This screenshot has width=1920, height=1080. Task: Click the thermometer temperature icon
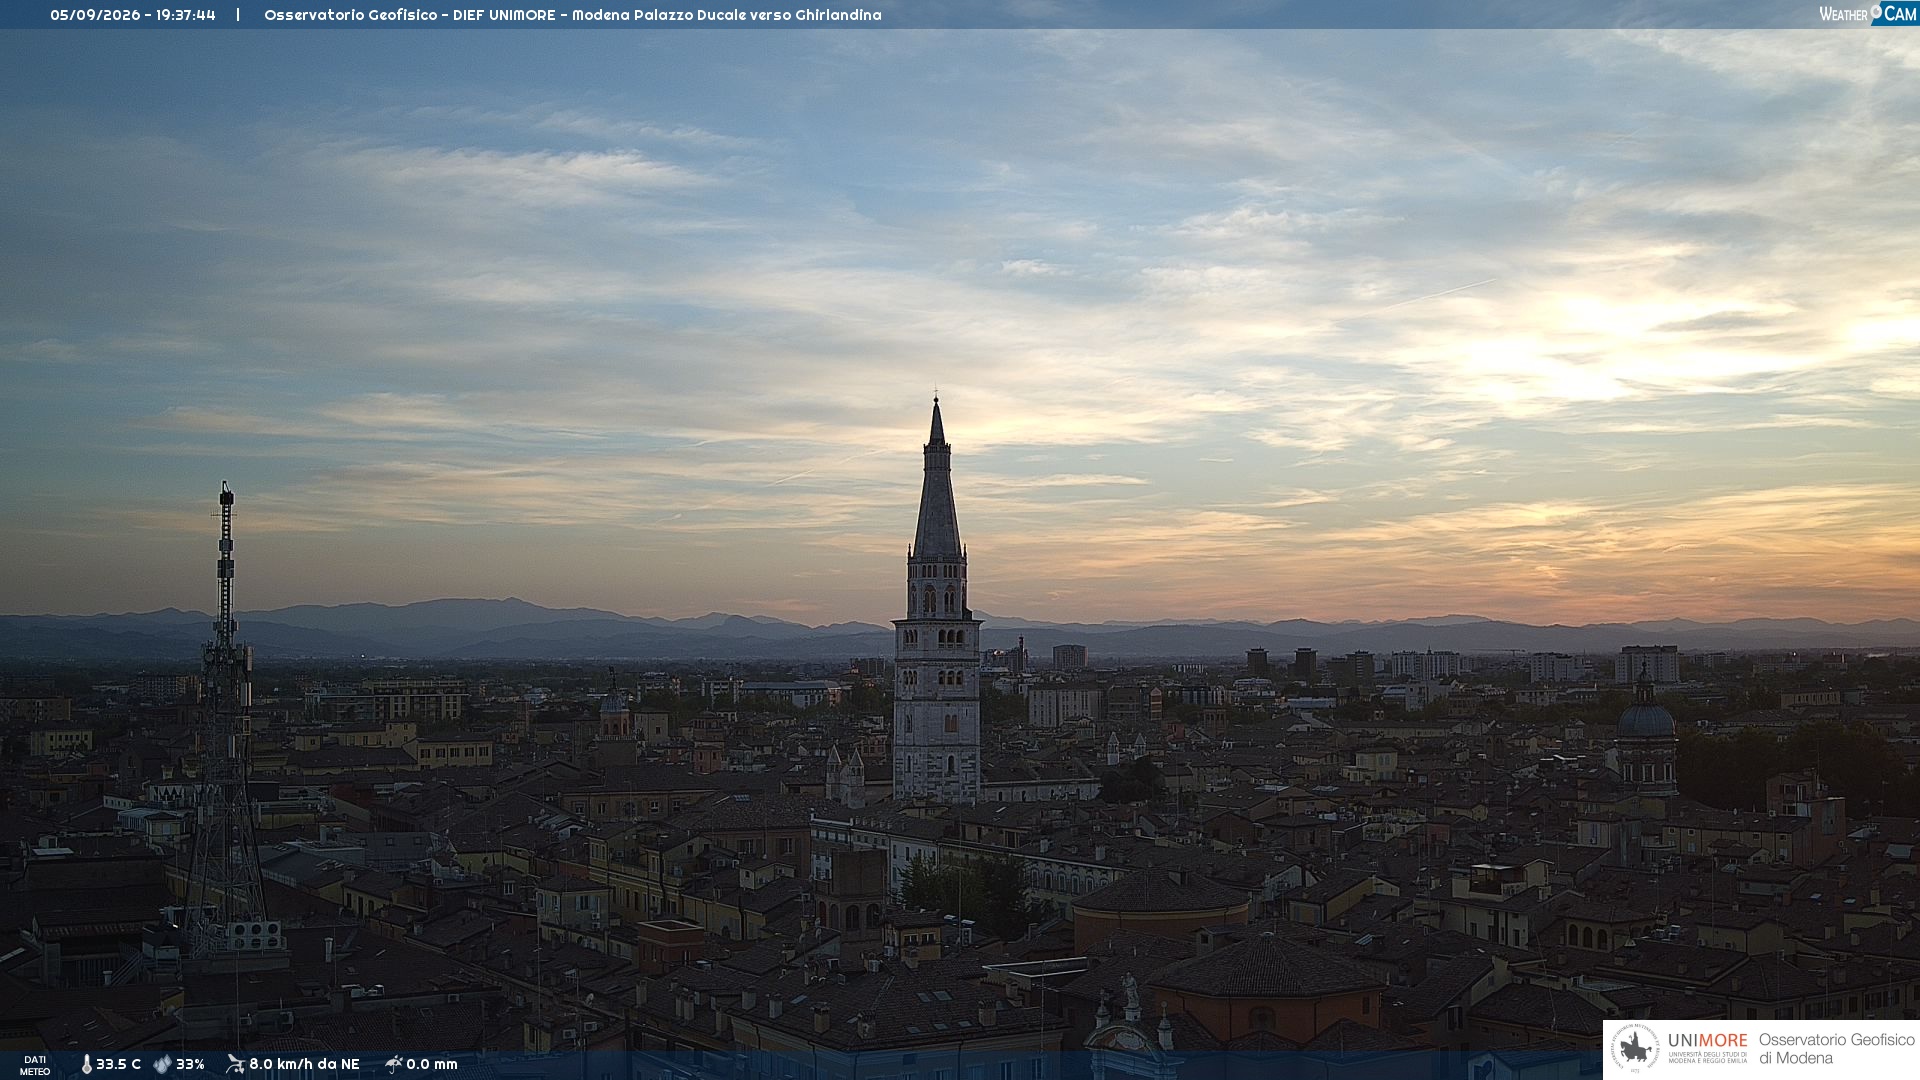[86, 1065]
